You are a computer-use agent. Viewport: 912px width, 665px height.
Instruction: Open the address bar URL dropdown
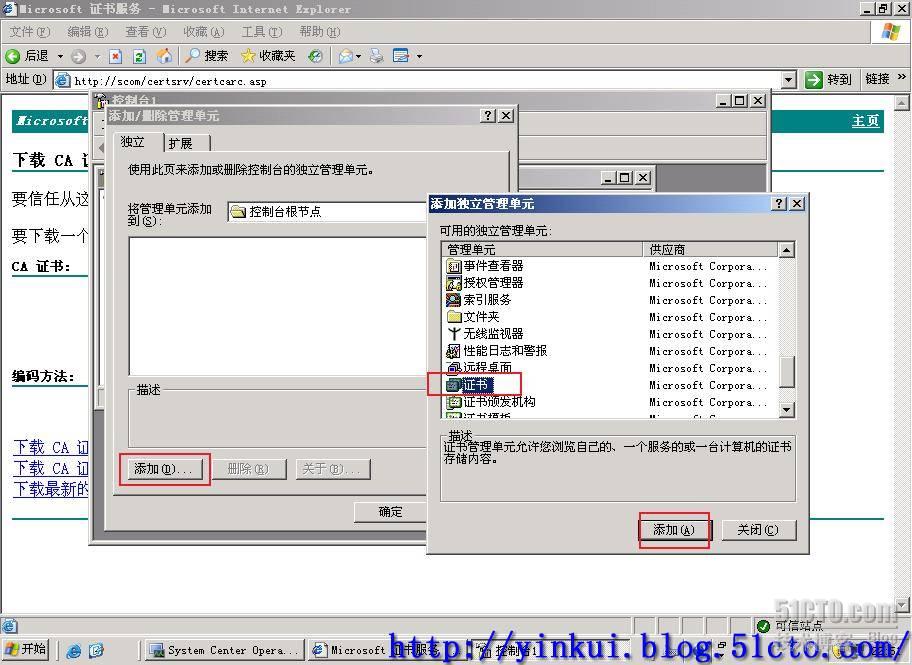[788, 80]
